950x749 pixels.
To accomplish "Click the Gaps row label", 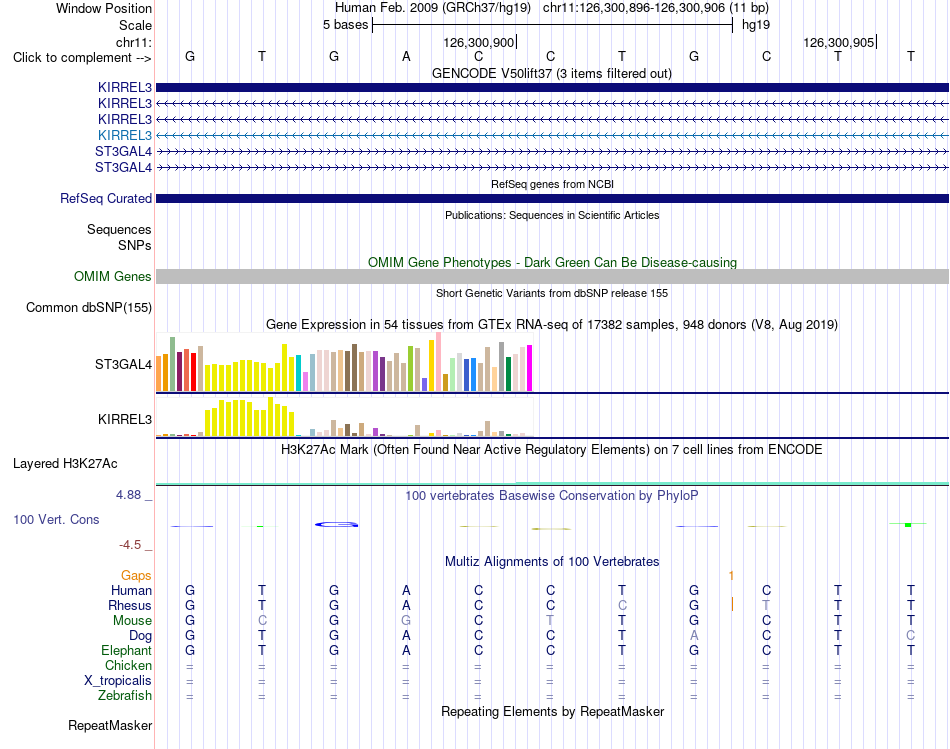I will coord(136,575).
